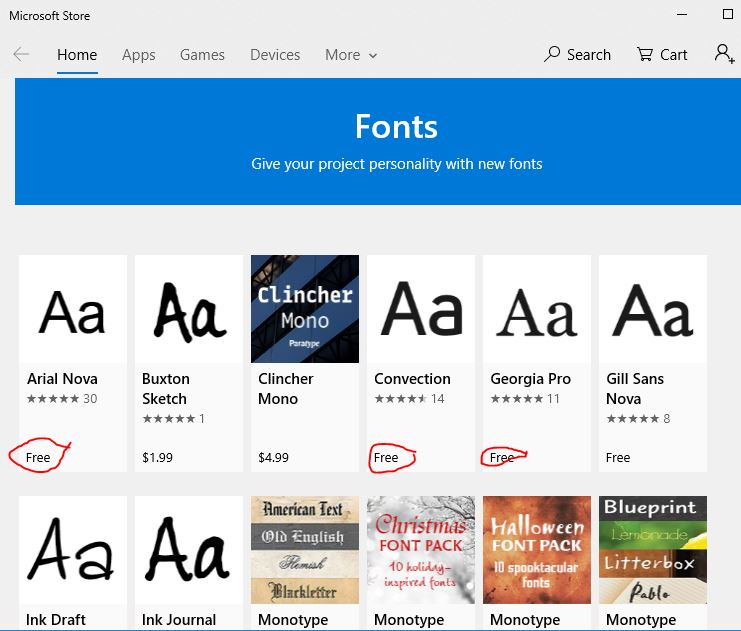This screenshot has width=741, height=631.
Task: Open the Georgia Pro font thumbnail
Action: (x=537, y=309)
